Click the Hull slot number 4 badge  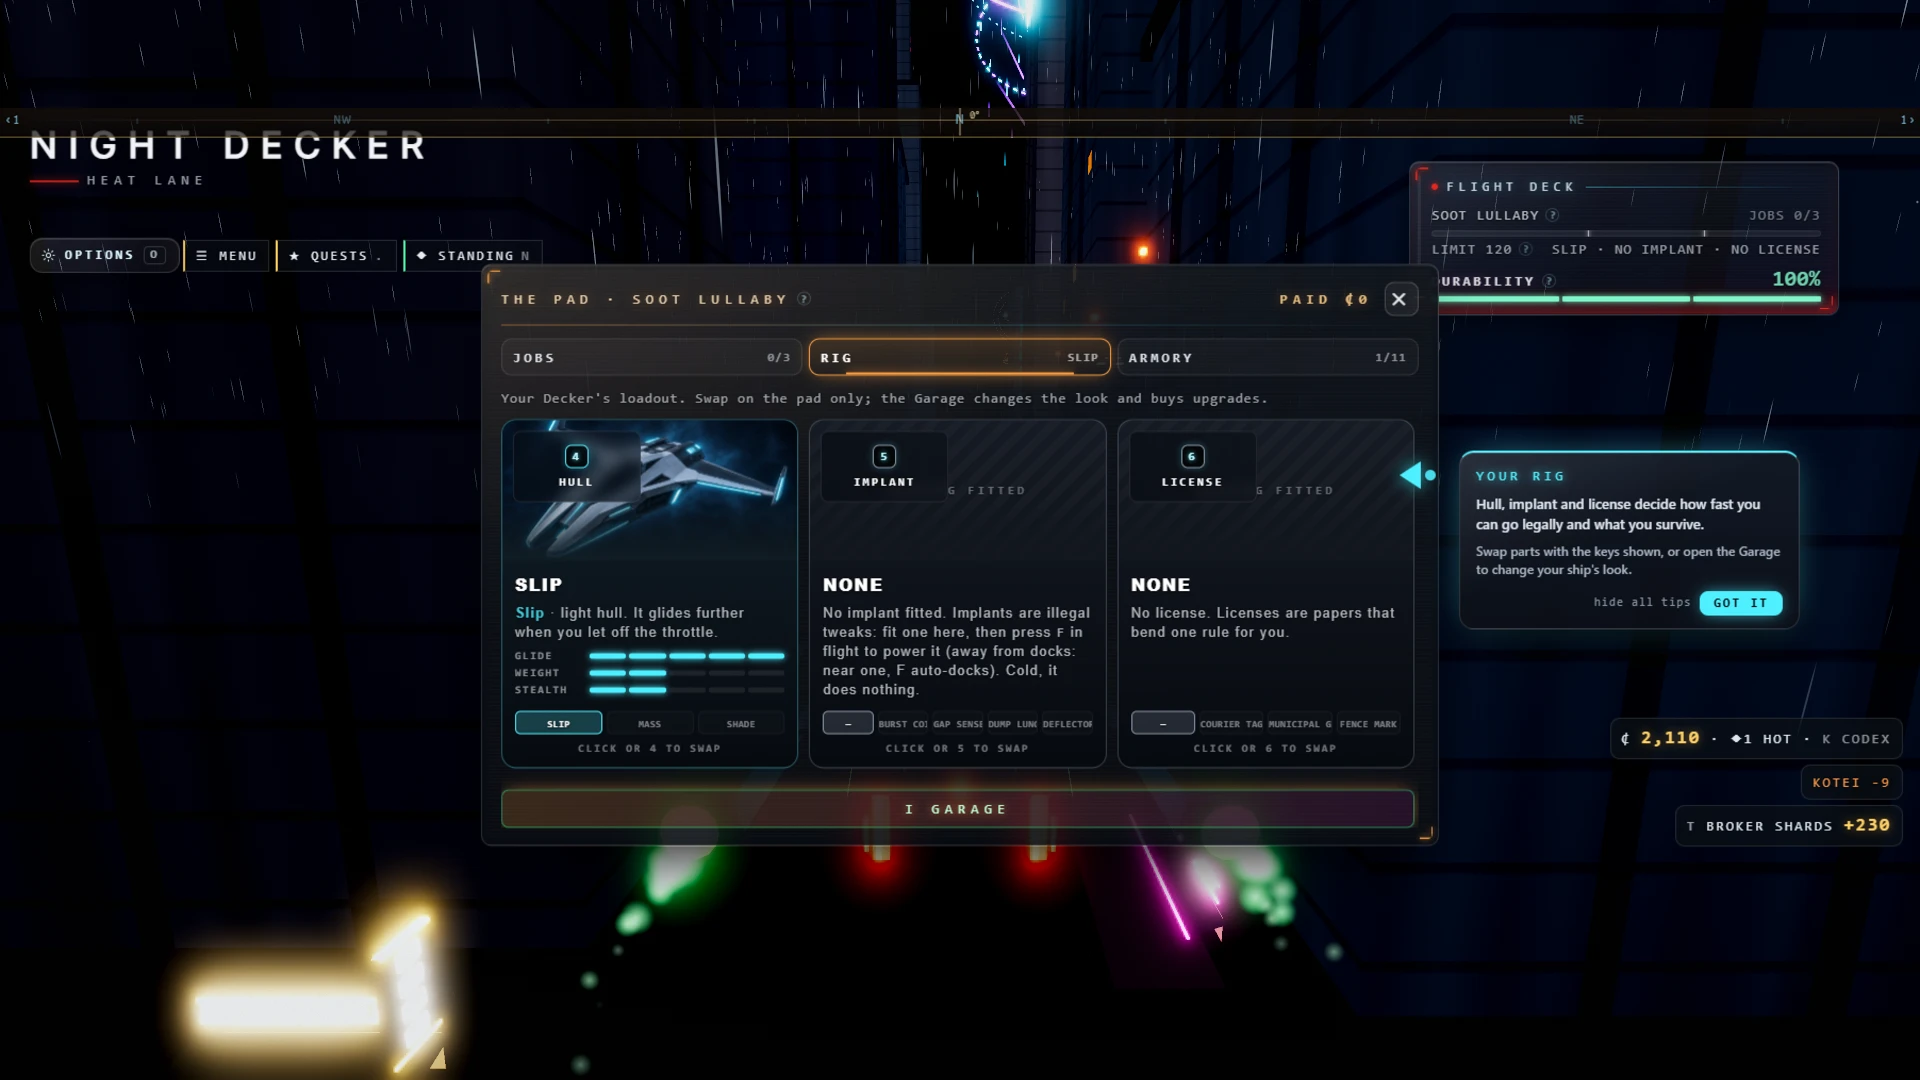[x=576, y=456]
